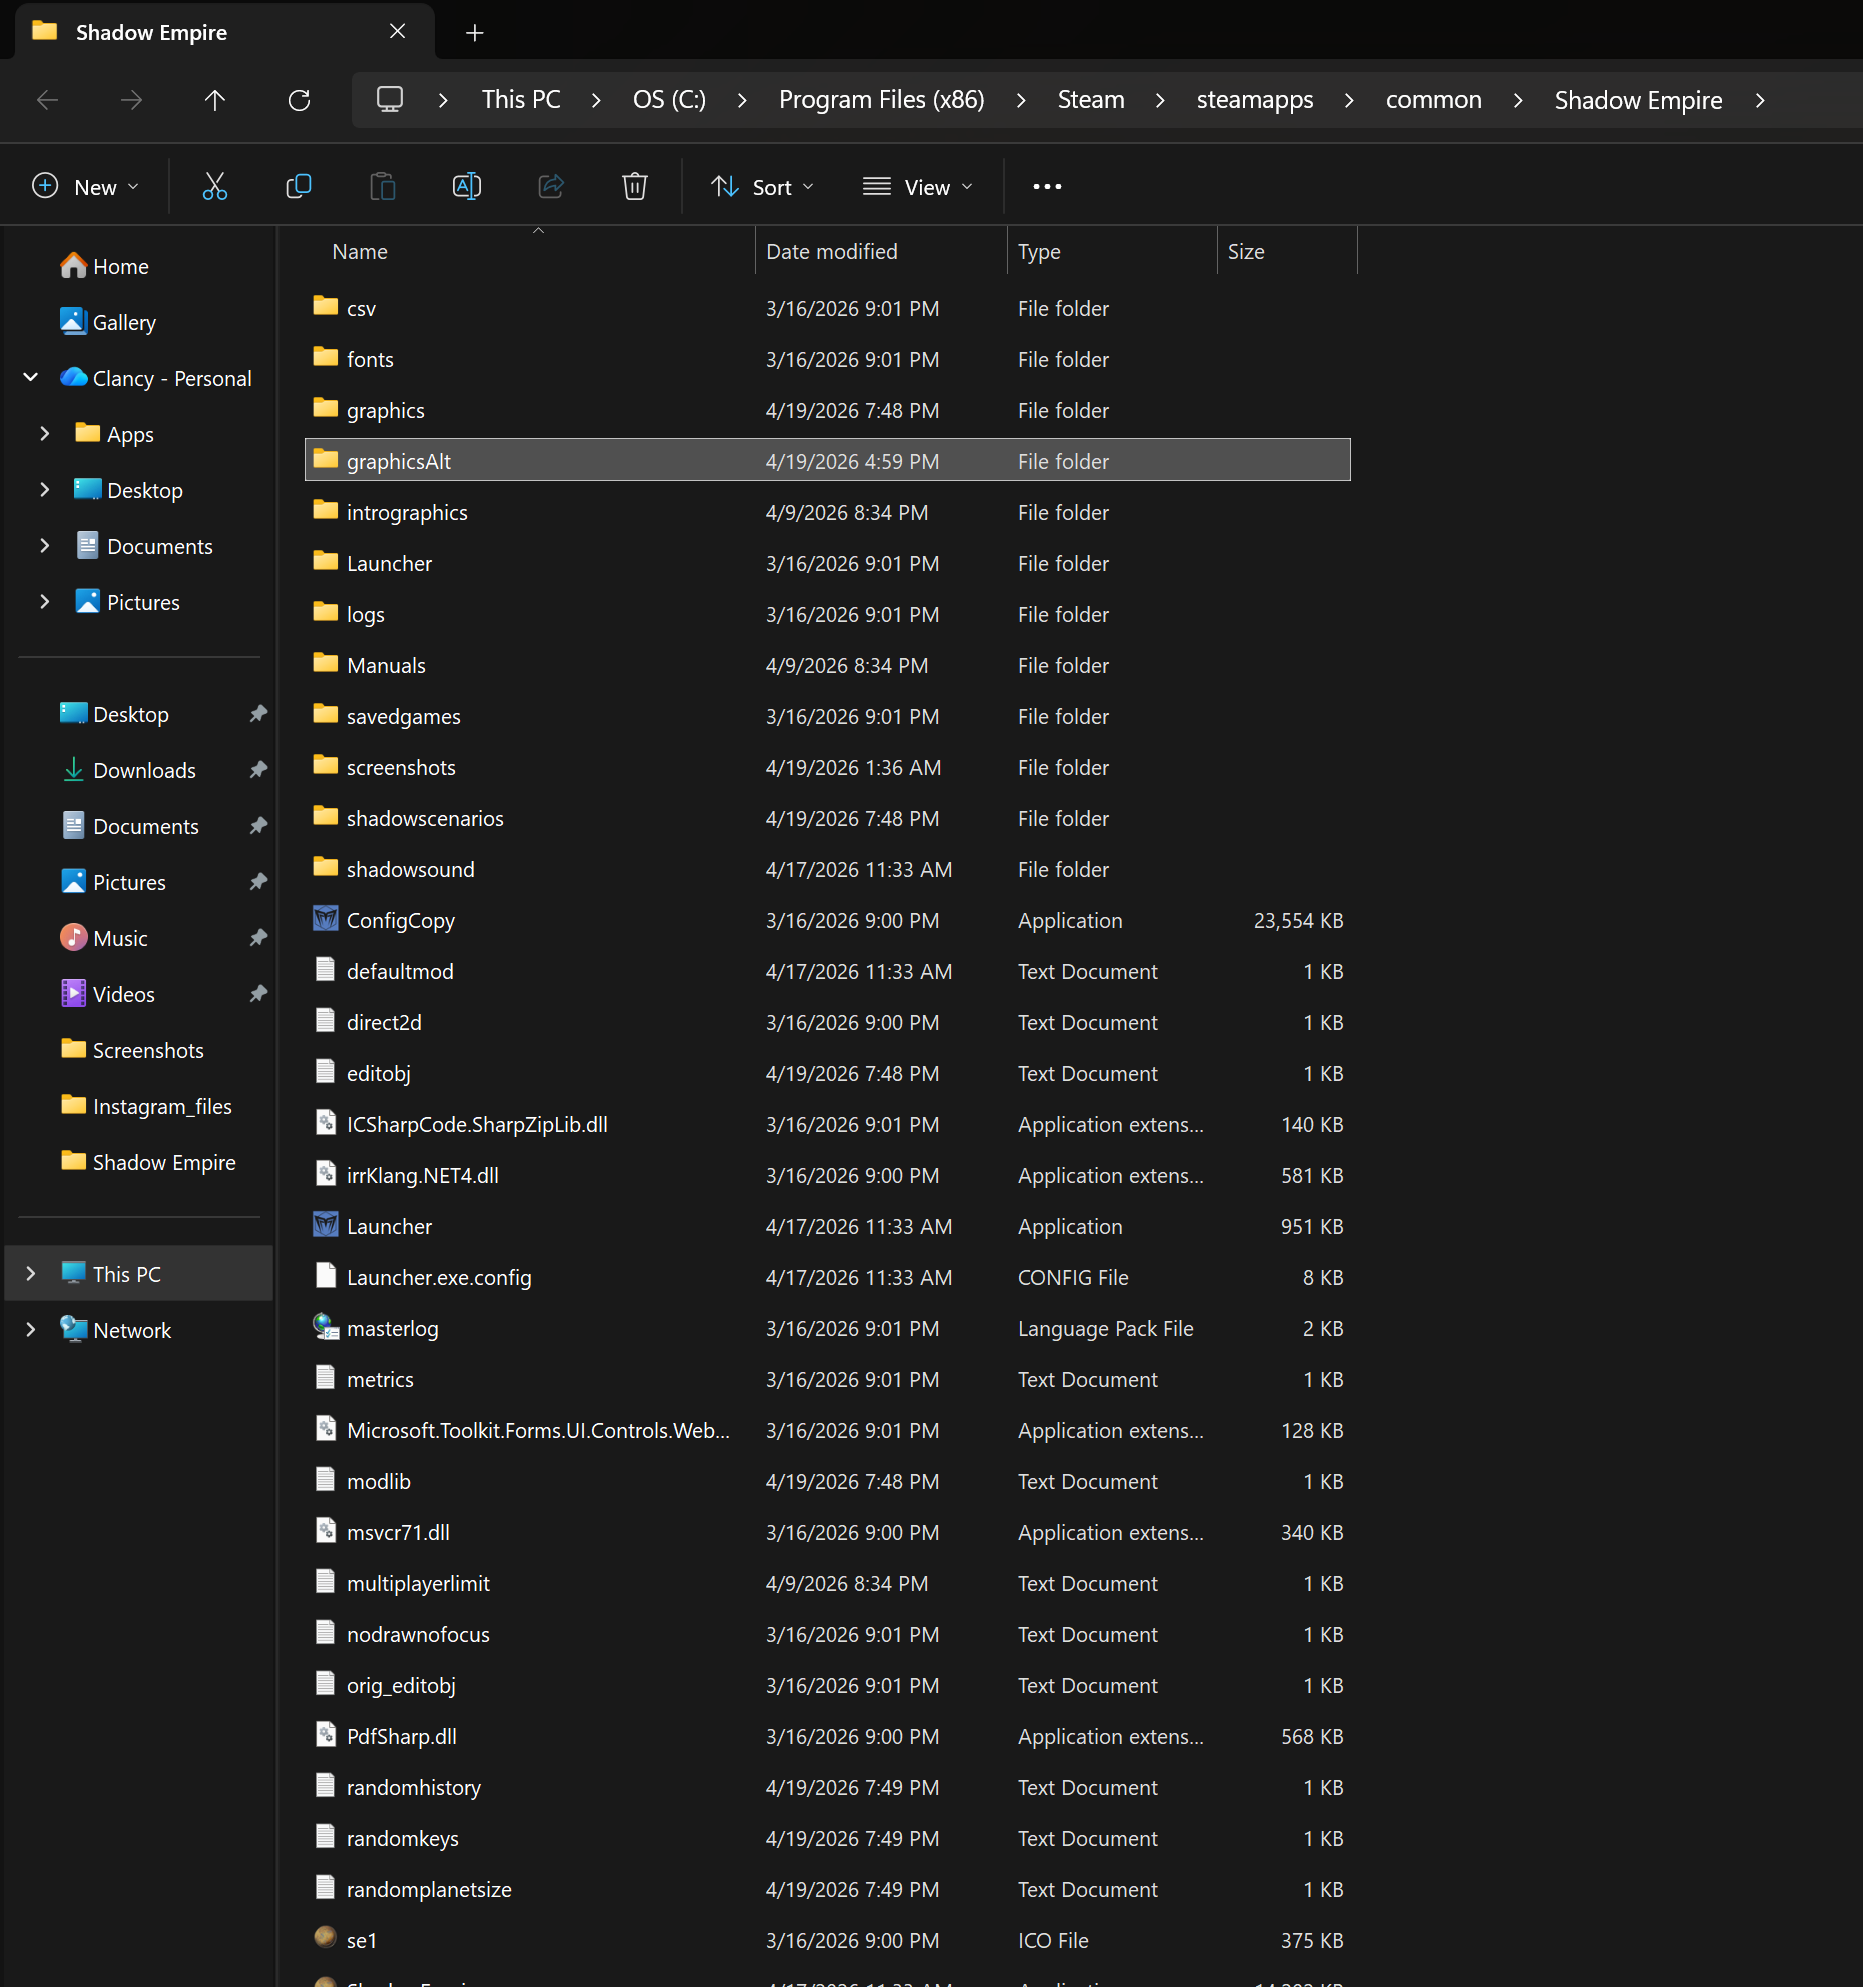The height and width of the screenshot is (1987, 1863).
Task: Select the multiplayerlimit text file
Action: 827,1582
